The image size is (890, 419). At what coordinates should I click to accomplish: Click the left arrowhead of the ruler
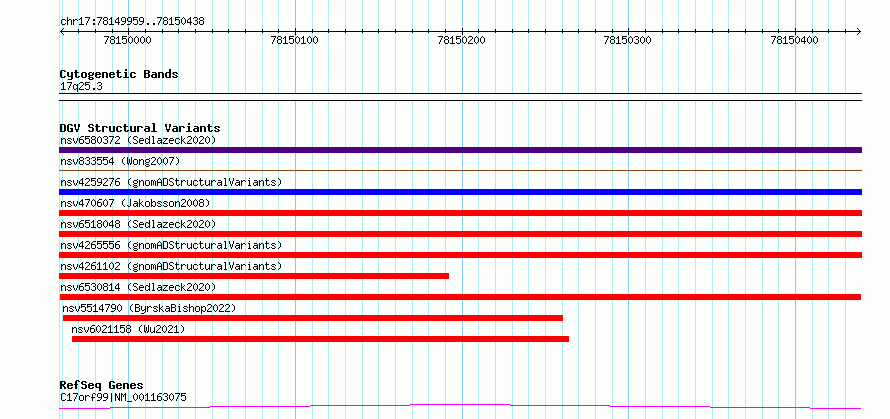pos(62,31)
